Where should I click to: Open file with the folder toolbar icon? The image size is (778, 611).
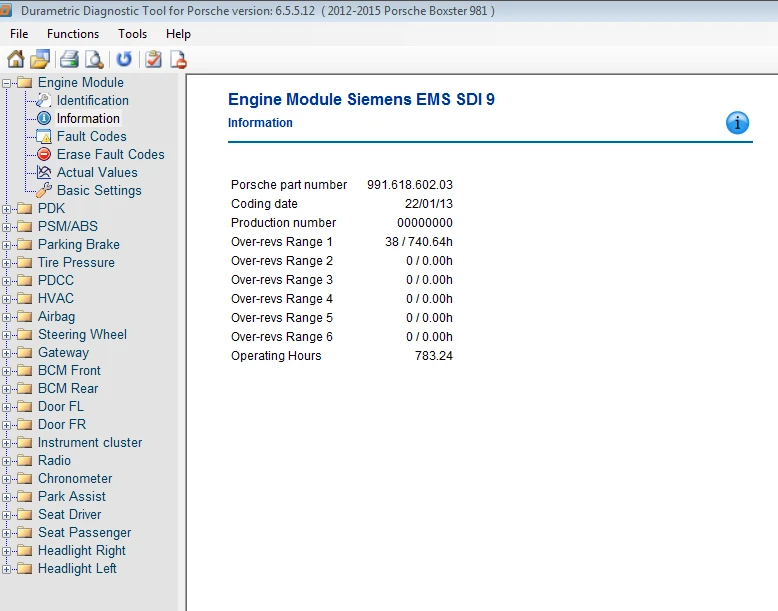coord(40,60)
